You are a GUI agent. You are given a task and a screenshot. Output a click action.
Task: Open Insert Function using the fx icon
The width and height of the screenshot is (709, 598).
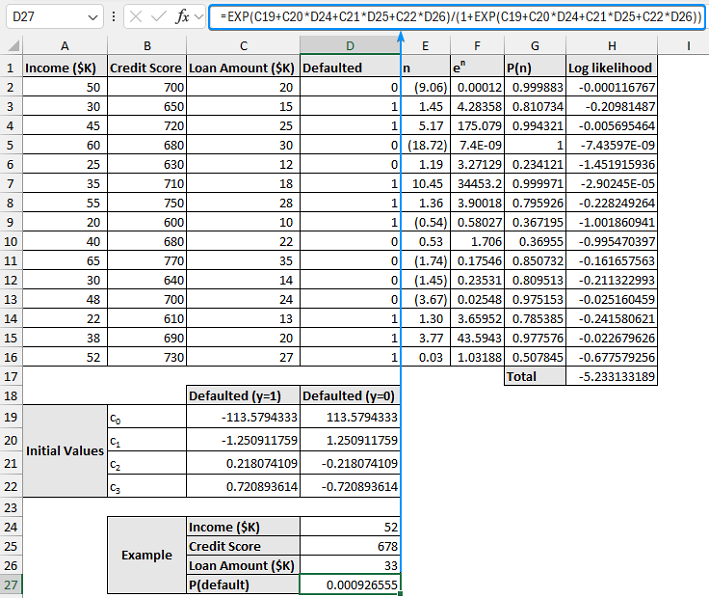click(184, 17)
